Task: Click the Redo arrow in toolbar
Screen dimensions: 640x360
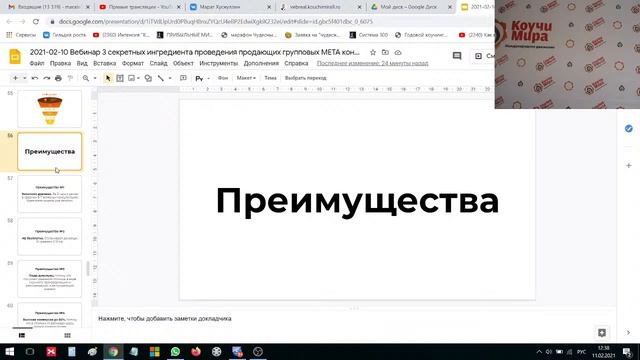Action: tap(47, 78)
